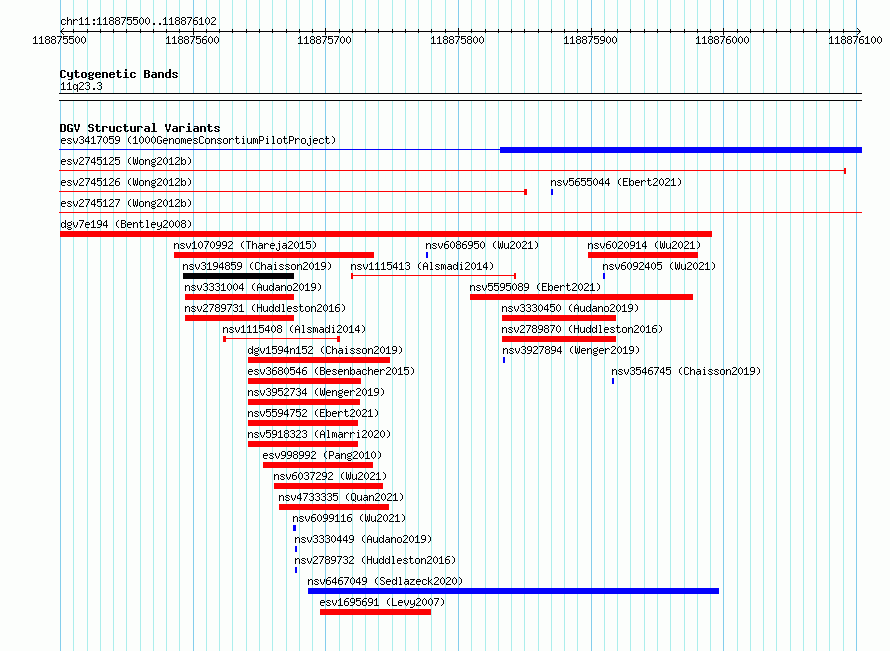
Task: Click the blue nsv3546745 marker
Action: tap(613, 381)
